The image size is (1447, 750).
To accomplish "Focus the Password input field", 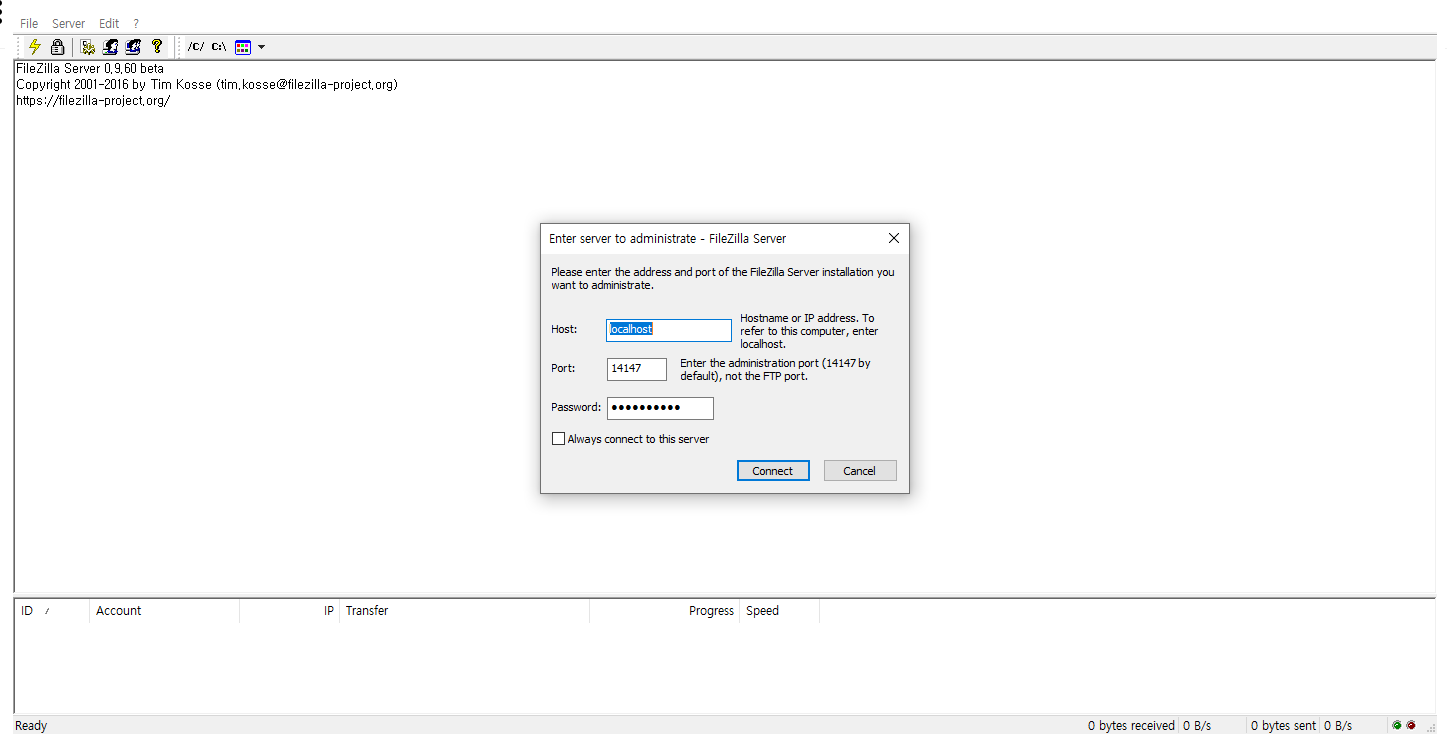I will [x=660, y=408].
